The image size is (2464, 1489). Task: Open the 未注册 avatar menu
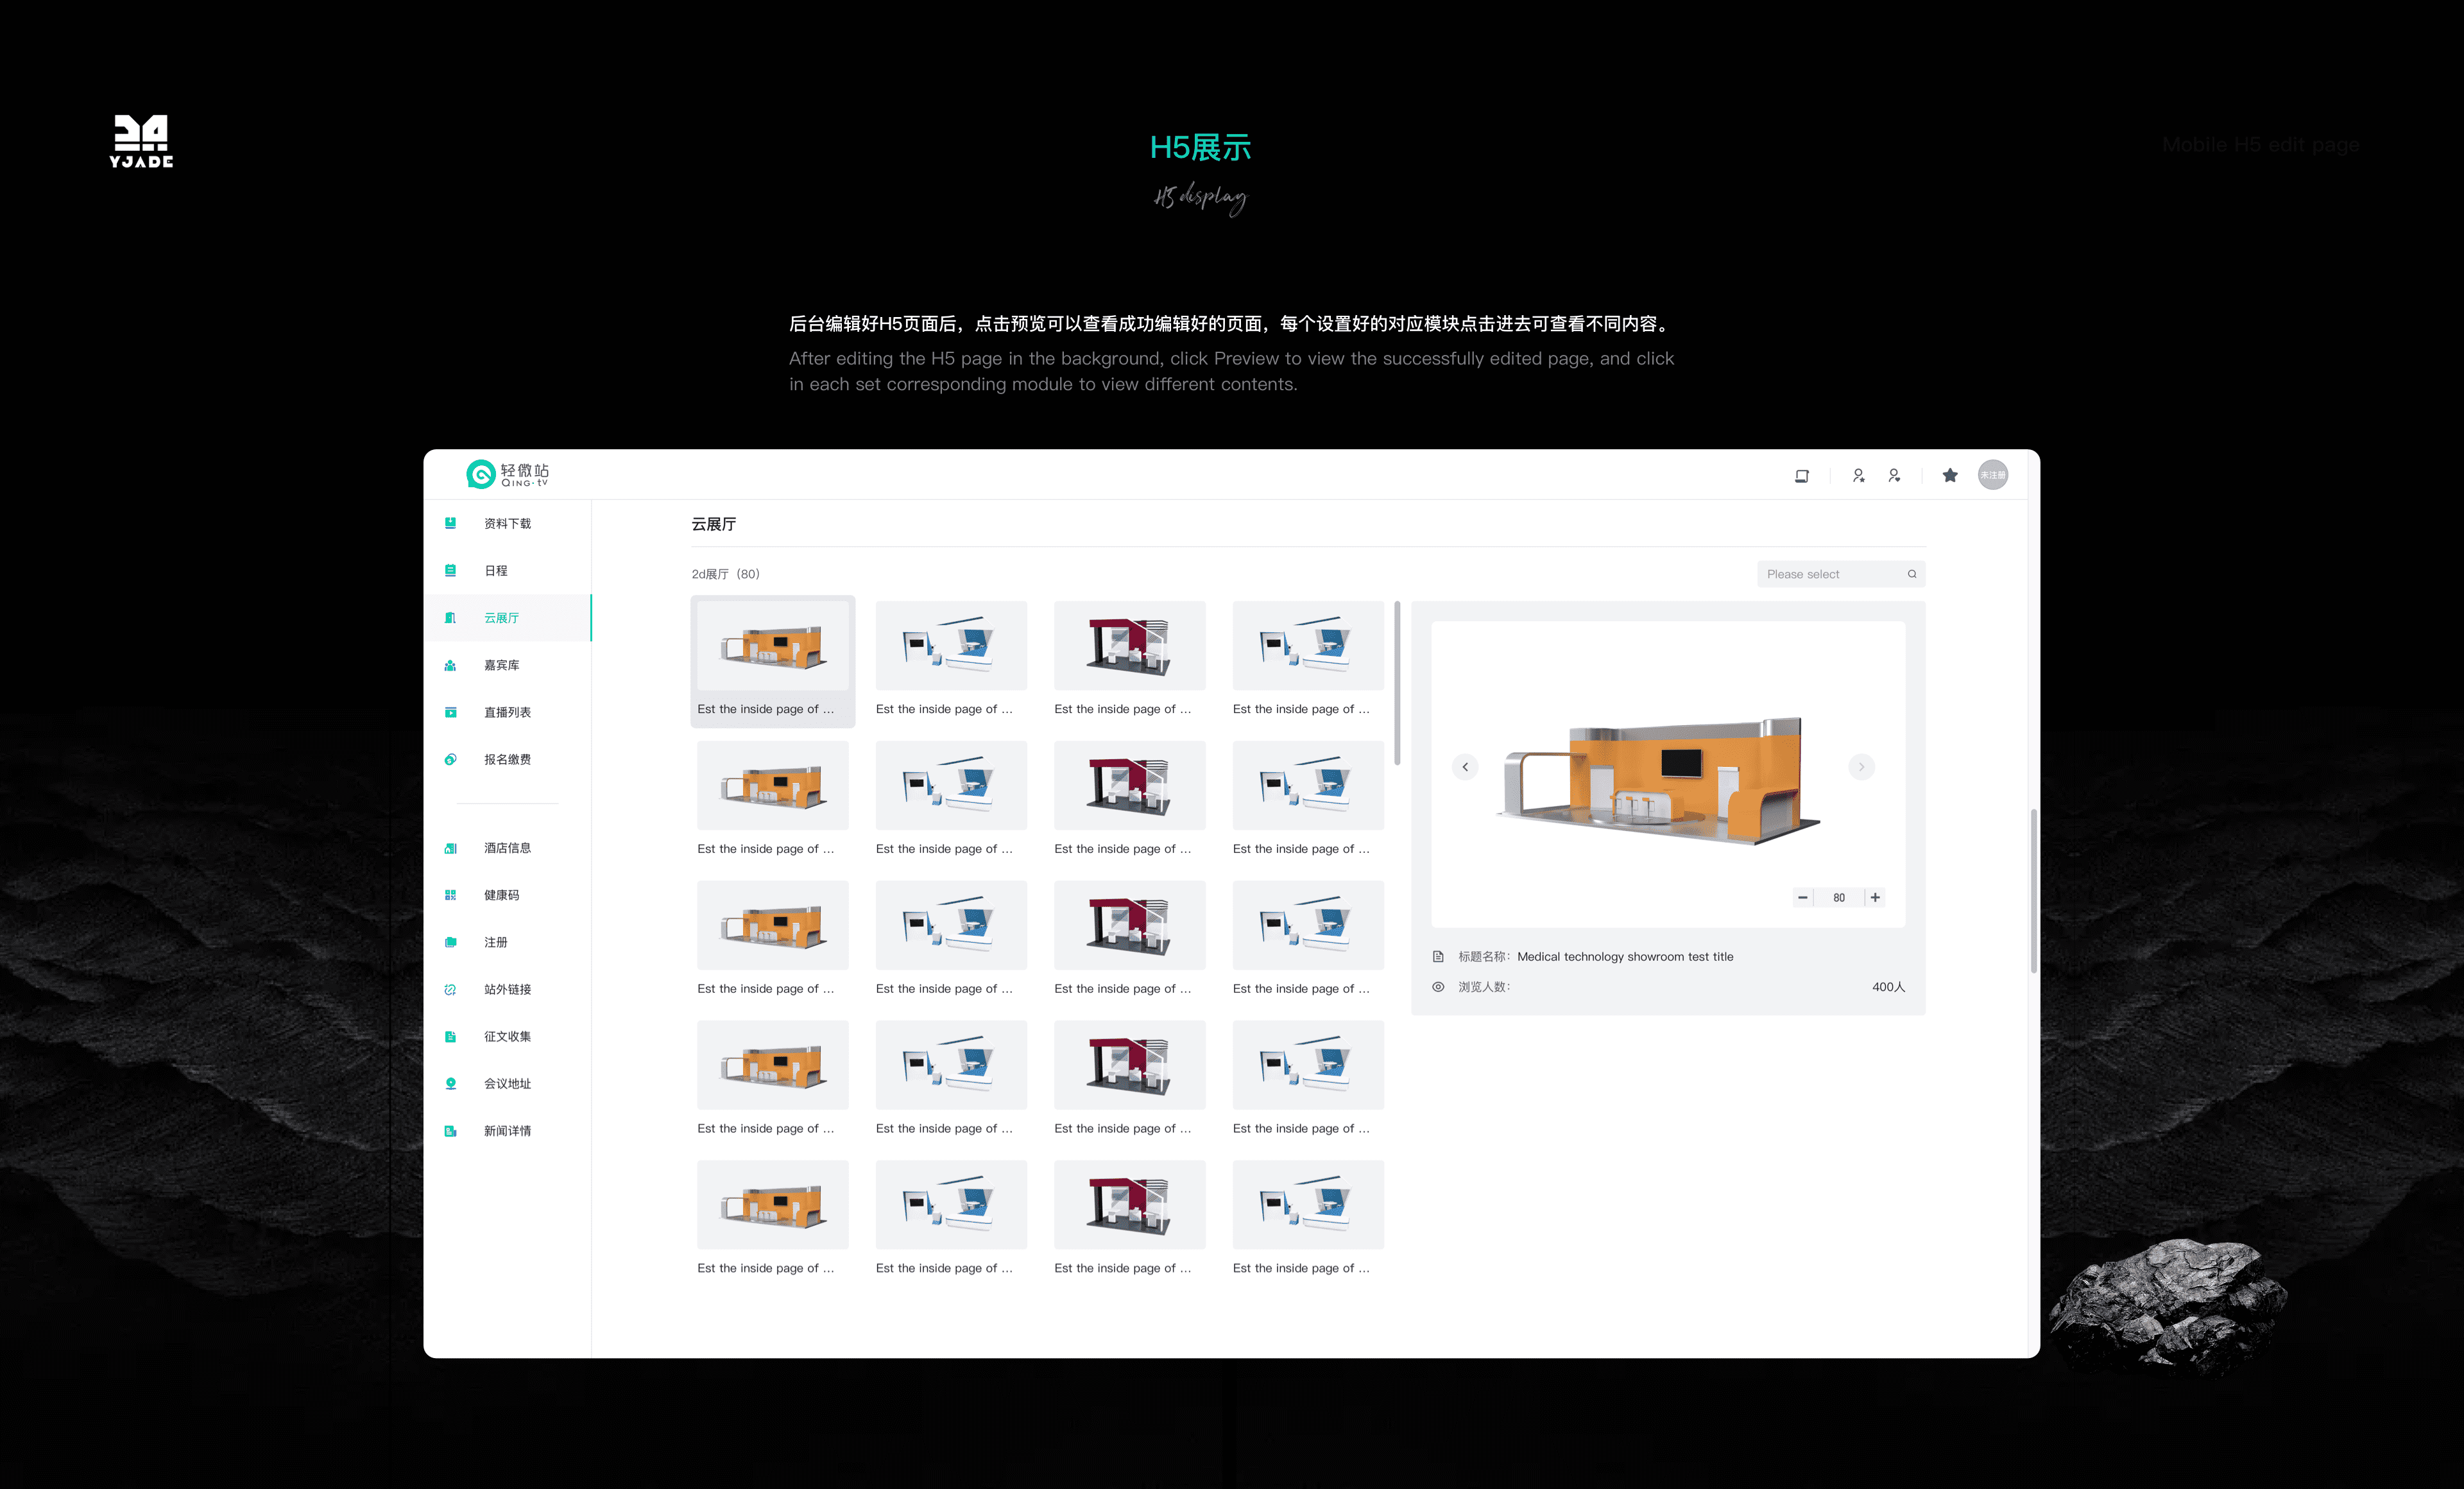pyautogui.click(x=1993, y=475)
